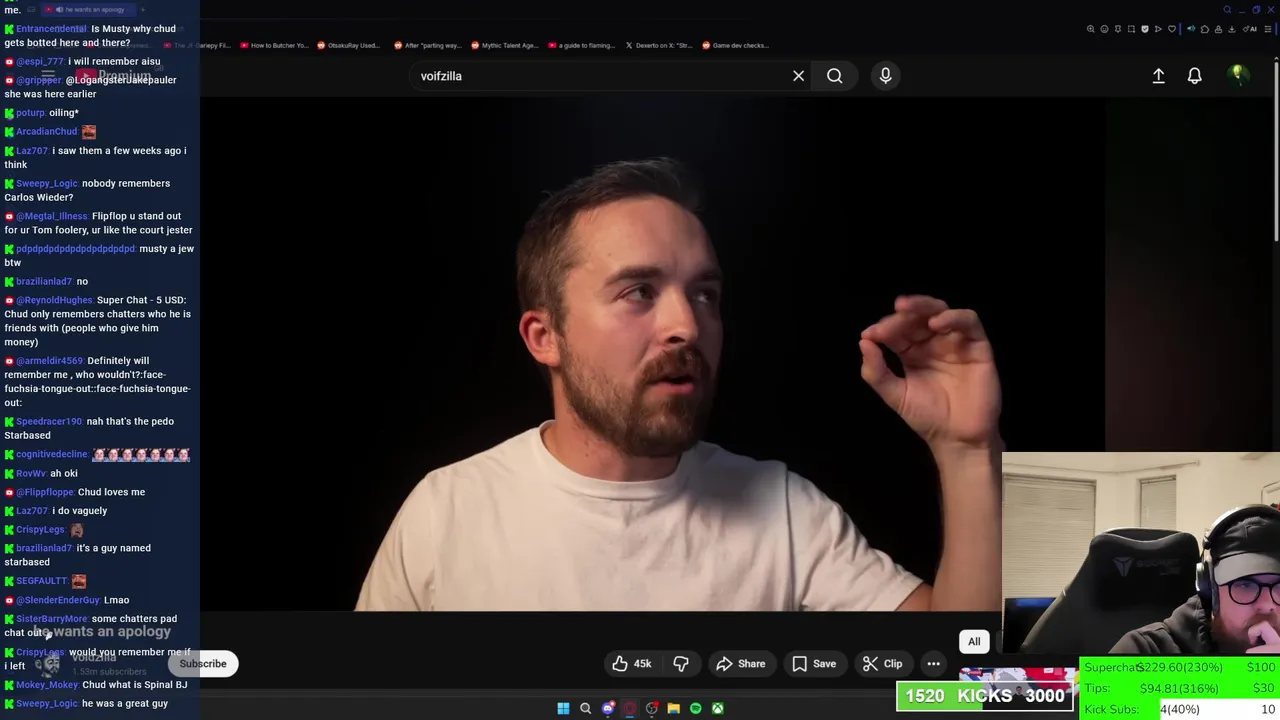
Task: Click chat username @Megtal_Illness
Action: [x=51, y=216]
